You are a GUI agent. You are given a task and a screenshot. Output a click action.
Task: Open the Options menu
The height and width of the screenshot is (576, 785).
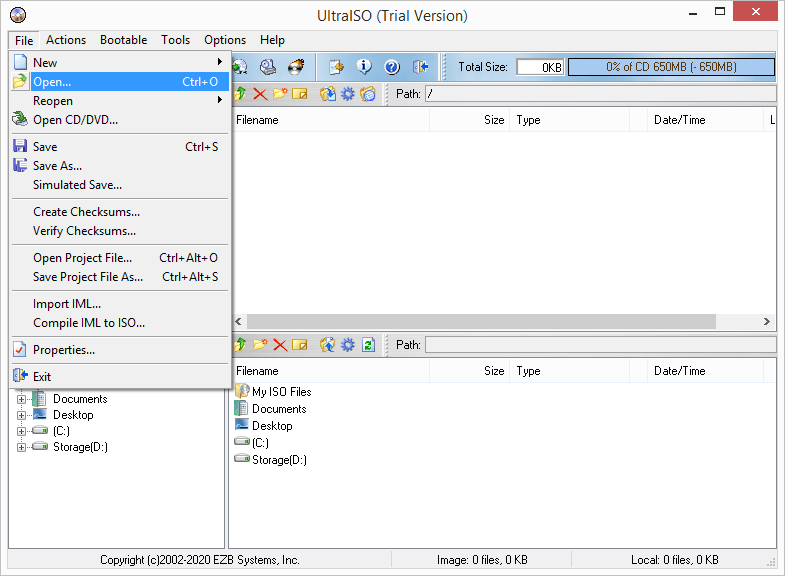pyautogui.click(x=225, y=40)
